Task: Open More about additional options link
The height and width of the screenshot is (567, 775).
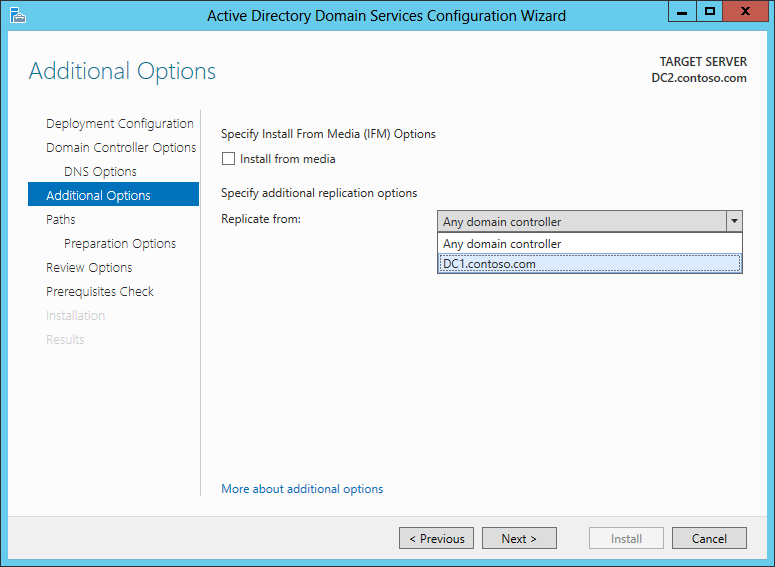Action: 302,489
